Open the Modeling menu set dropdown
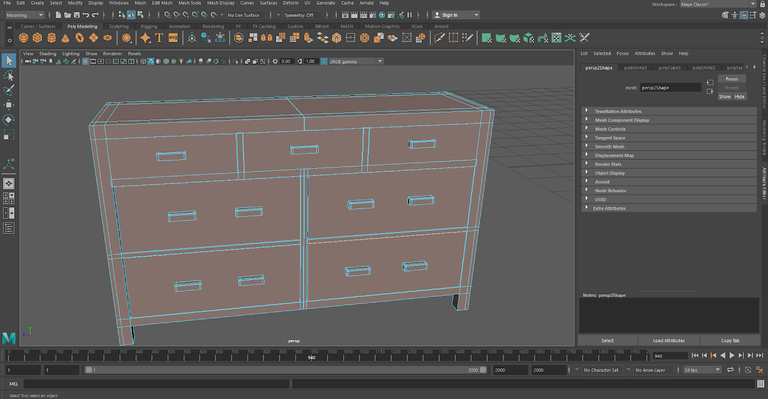 point(24,15)
